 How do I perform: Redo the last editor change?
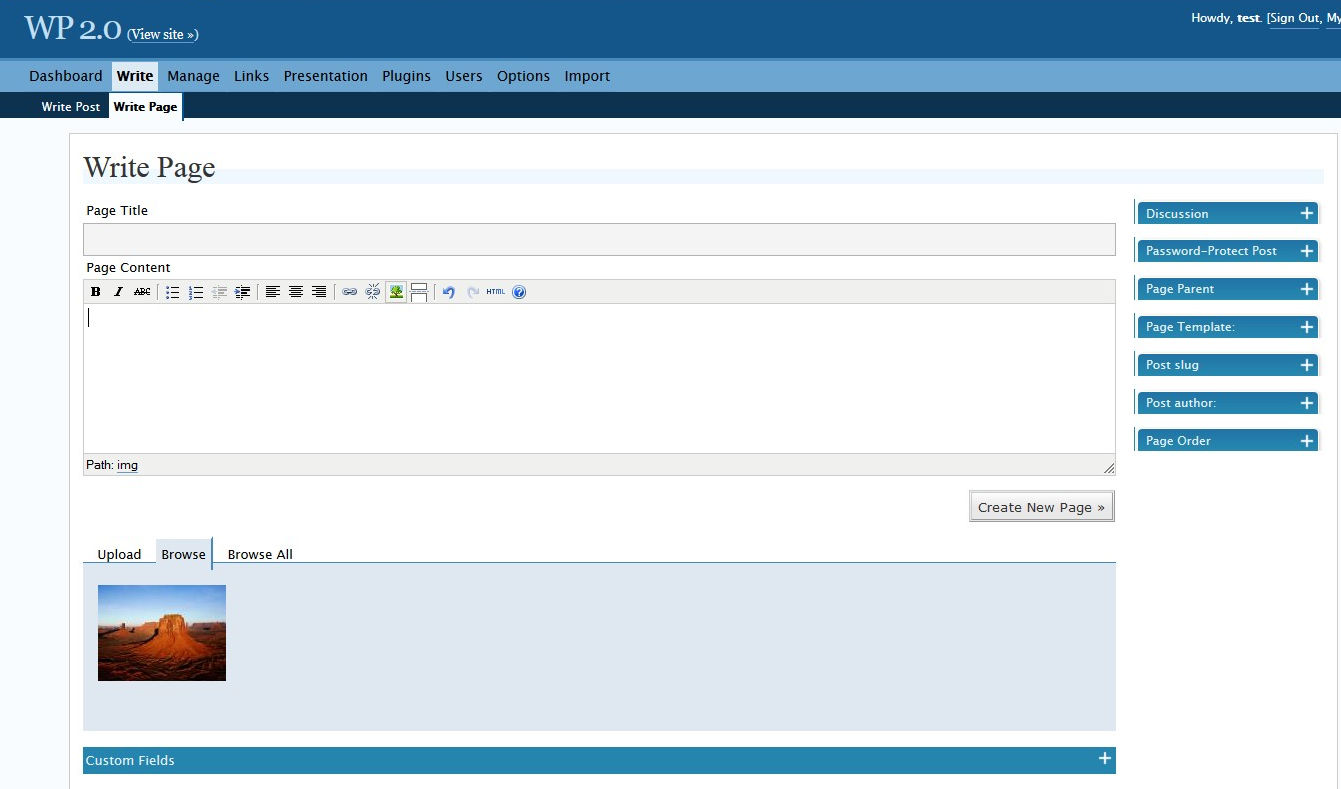(x=472, y=291)
